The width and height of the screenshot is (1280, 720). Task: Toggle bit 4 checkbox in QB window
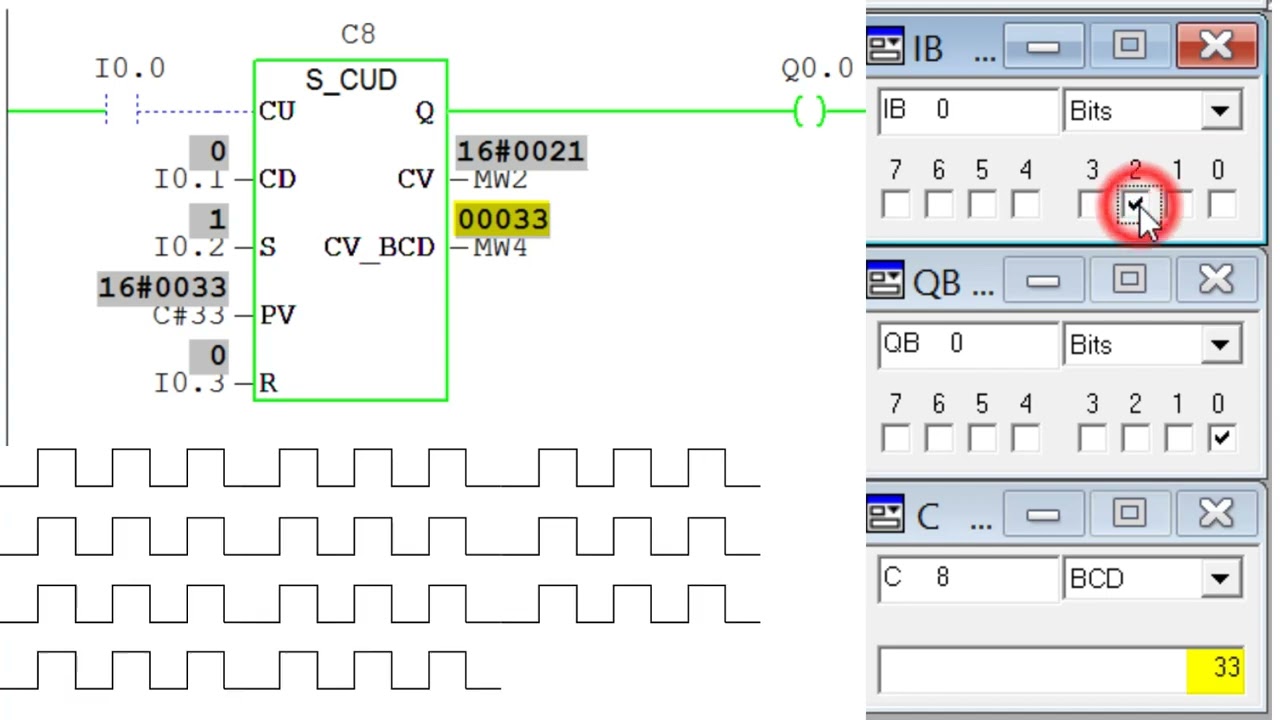click(x=1025, y=438)
